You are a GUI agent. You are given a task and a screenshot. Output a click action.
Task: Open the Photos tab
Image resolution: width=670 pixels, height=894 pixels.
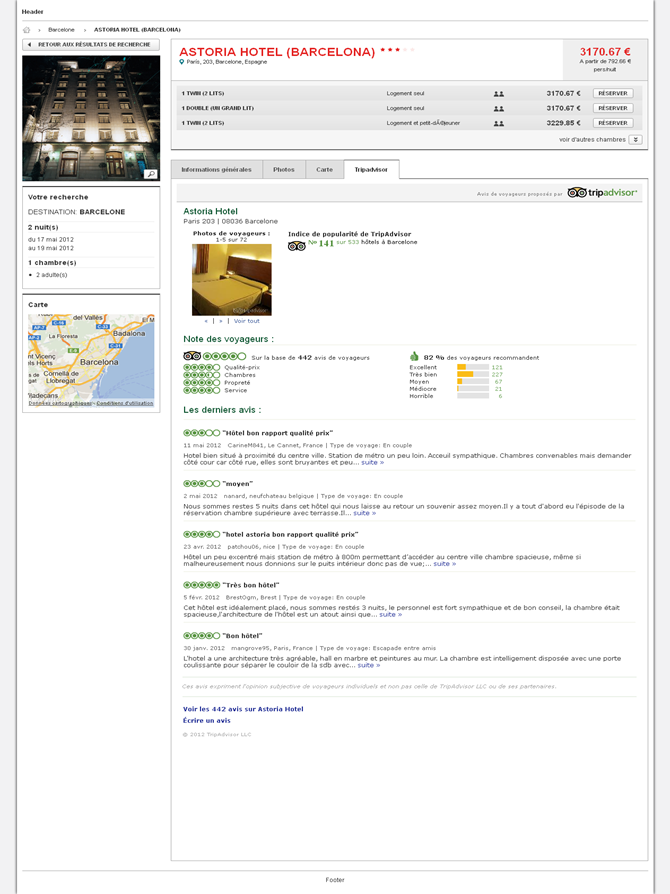[x=284, y=170]
